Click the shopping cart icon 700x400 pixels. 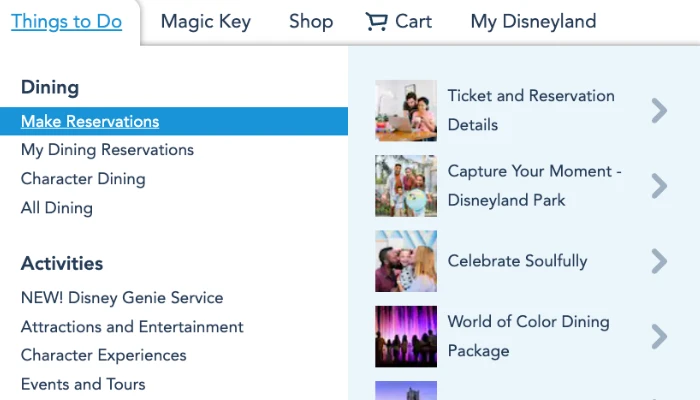tap(376, 21)
